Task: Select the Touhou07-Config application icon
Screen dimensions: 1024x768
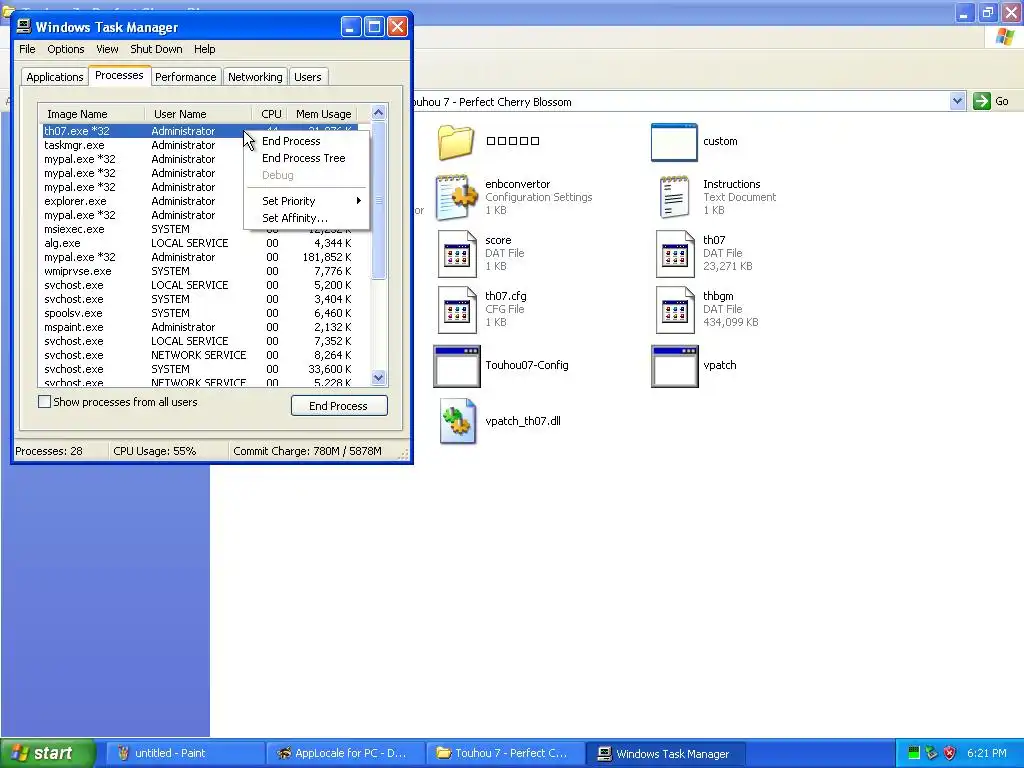Action: 456,366
